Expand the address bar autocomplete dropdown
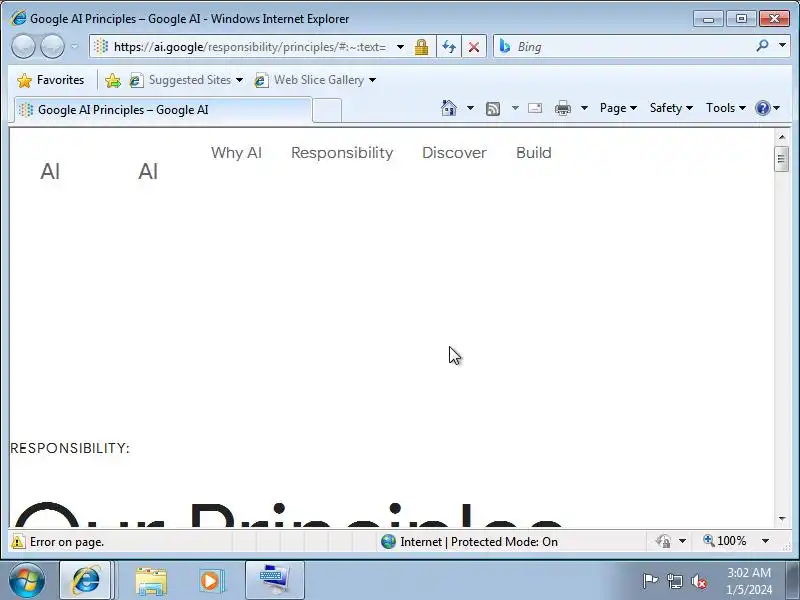The image size is (800, 600). pos(401,47)
